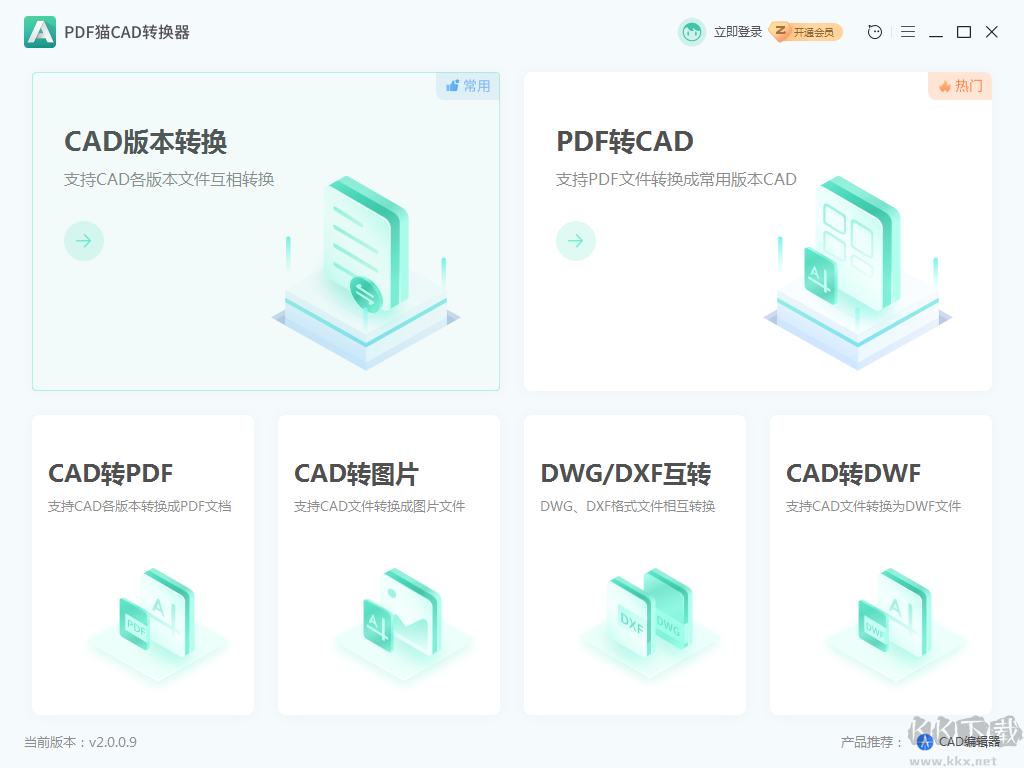
Task: Open the 立即登录 login link
Action: tap(737, 32)
